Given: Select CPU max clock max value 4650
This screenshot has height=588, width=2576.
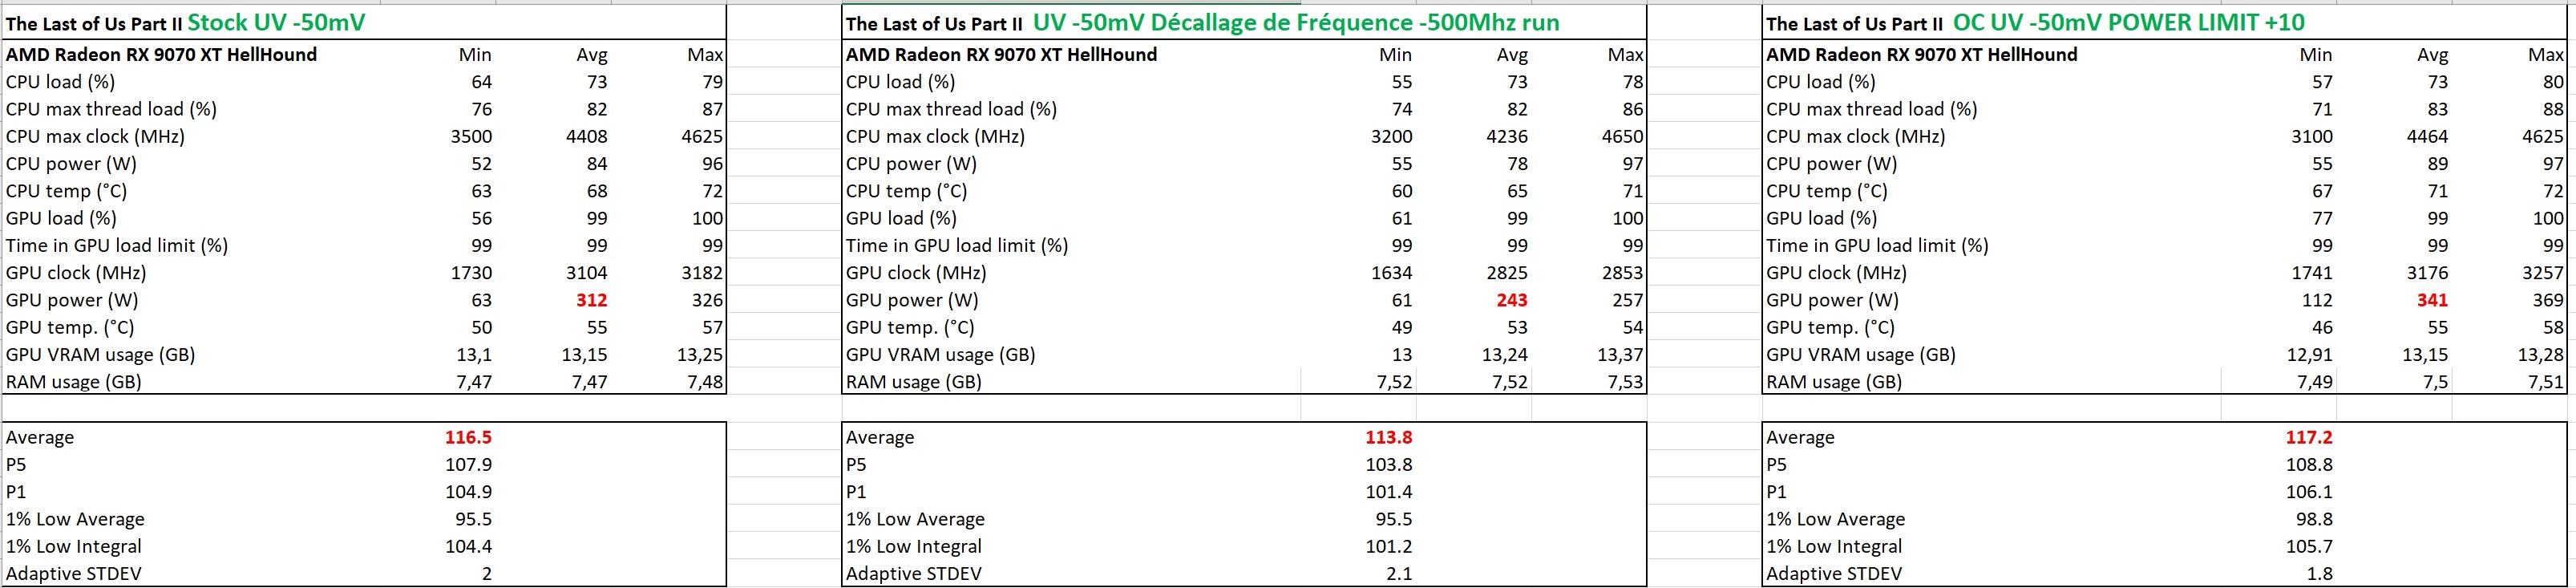Looking at the screenshot, I should tap(1623, 137).
